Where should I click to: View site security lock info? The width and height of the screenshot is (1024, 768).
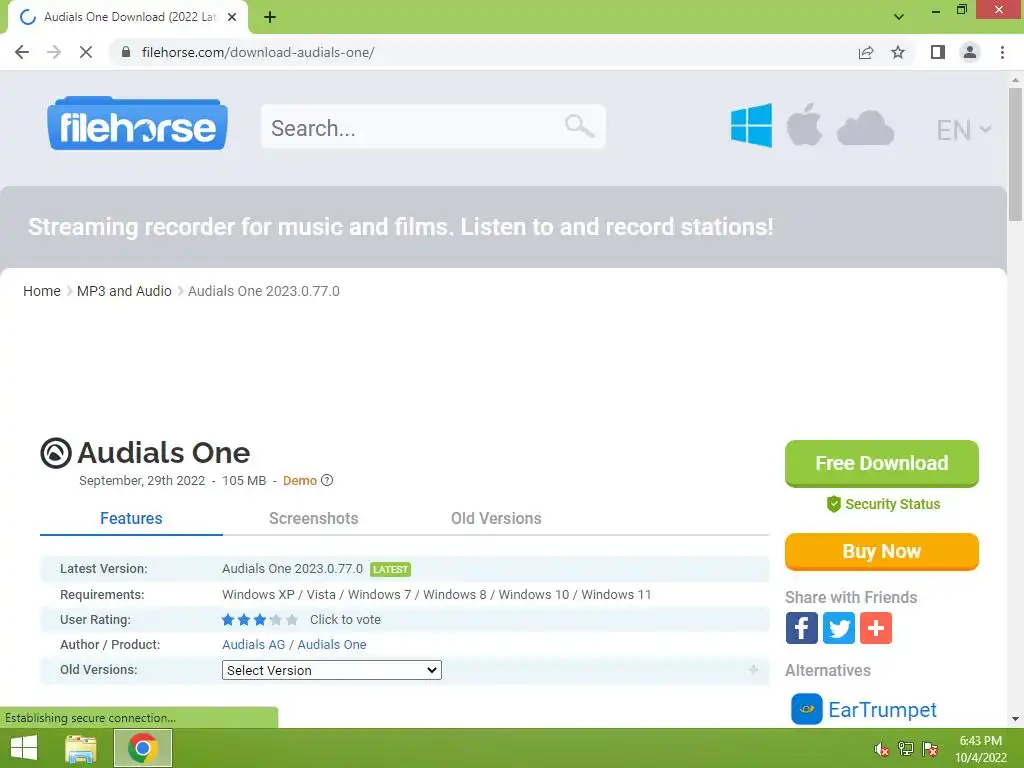(x=126, y=52)
